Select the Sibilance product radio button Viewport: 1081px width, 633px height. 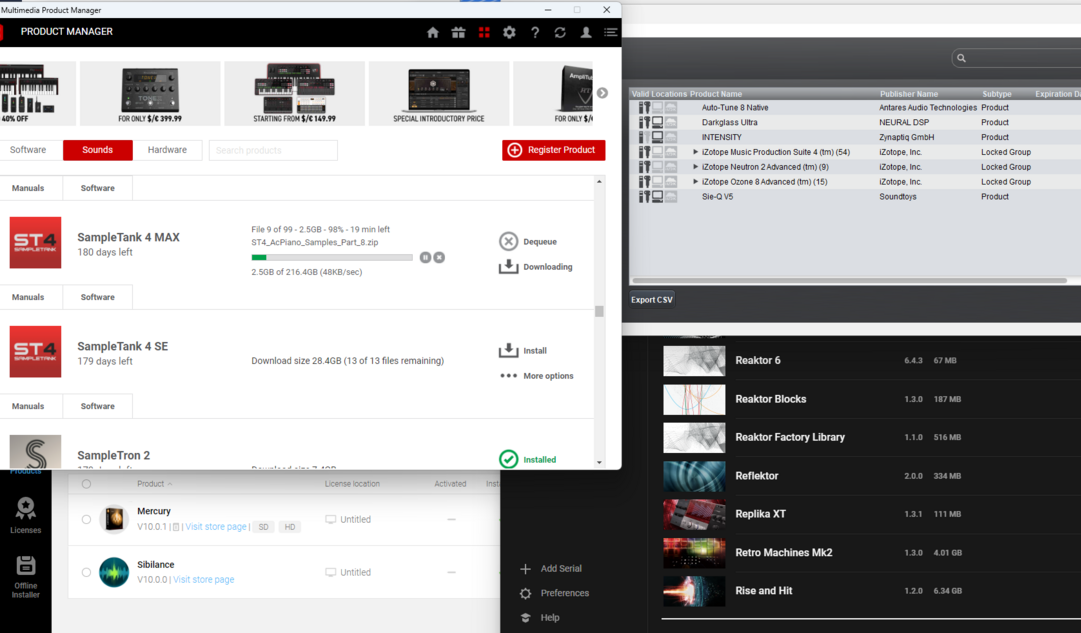86,572
